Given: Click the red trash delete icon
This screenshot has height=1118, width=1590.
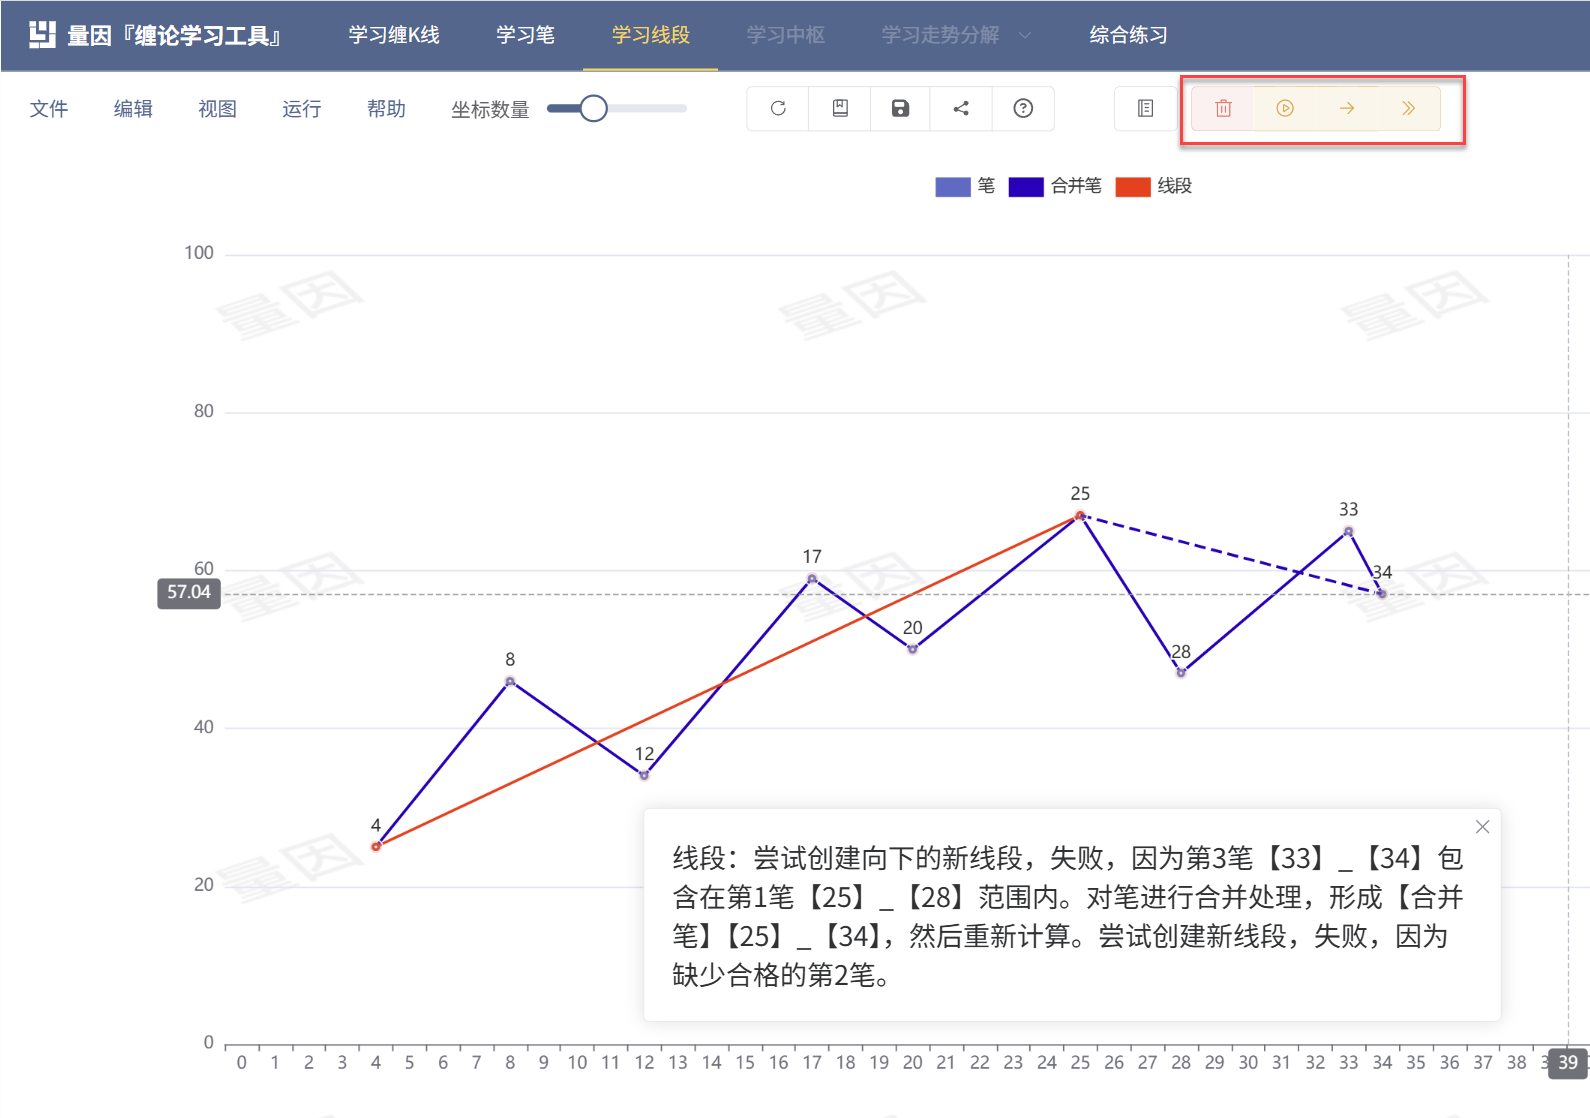Looking at the screenshot, I should tap(1223, 108).
